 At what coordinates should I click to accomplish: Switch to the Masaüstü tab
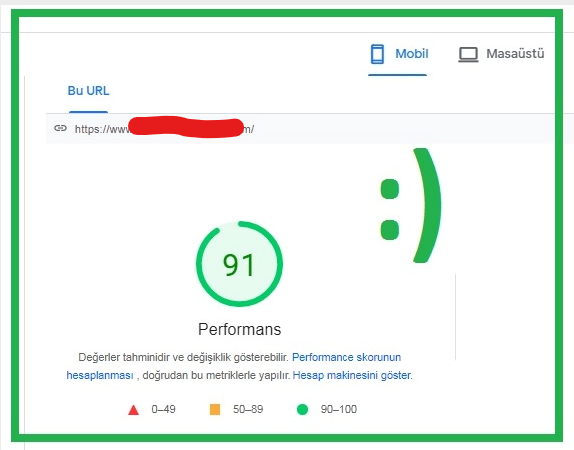click(x=501, y=54)
